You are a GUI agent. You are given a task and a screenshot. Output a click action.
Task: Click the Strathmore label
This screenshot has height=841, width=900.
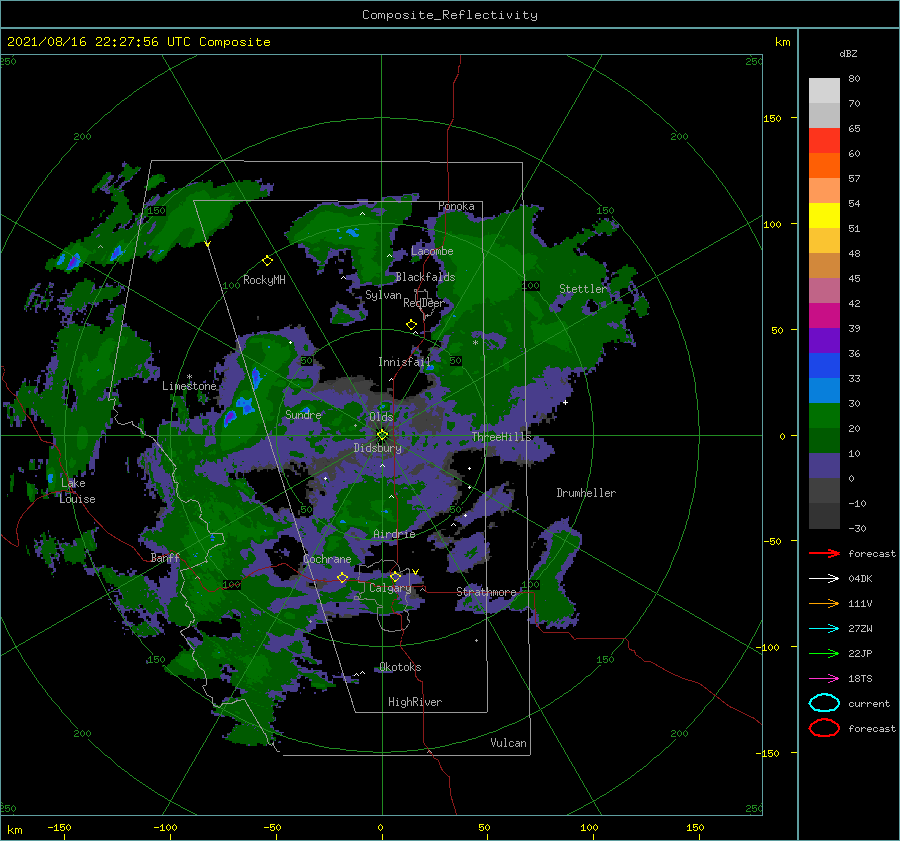486,592
